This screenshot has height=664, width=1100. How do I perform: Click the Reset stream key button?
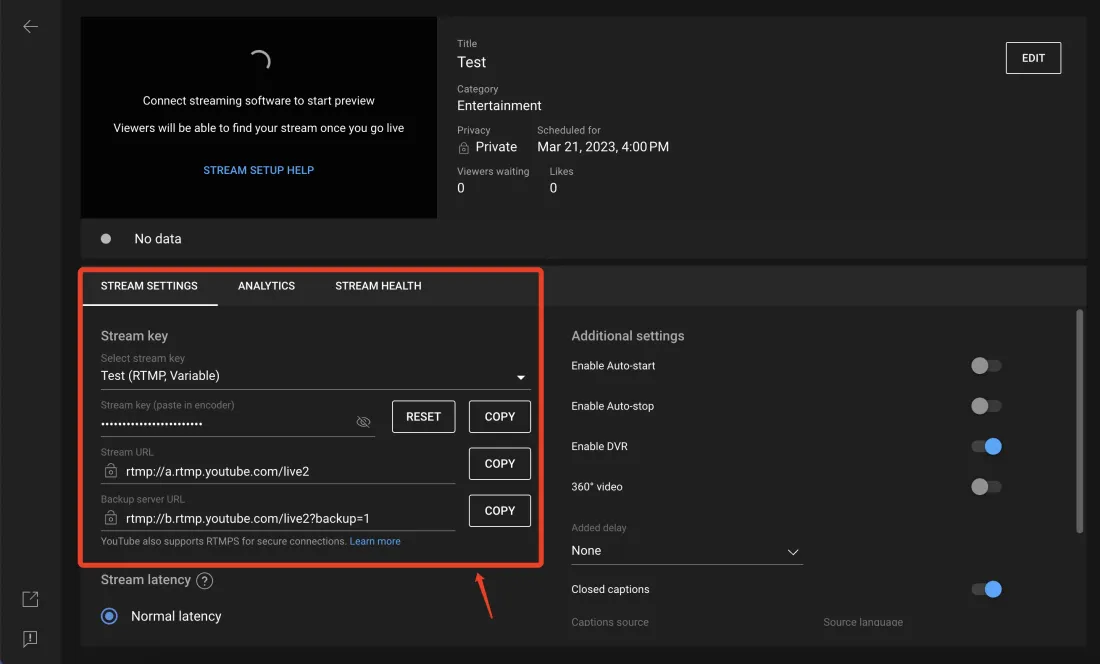pyautogui.click(x=423, y=417)
